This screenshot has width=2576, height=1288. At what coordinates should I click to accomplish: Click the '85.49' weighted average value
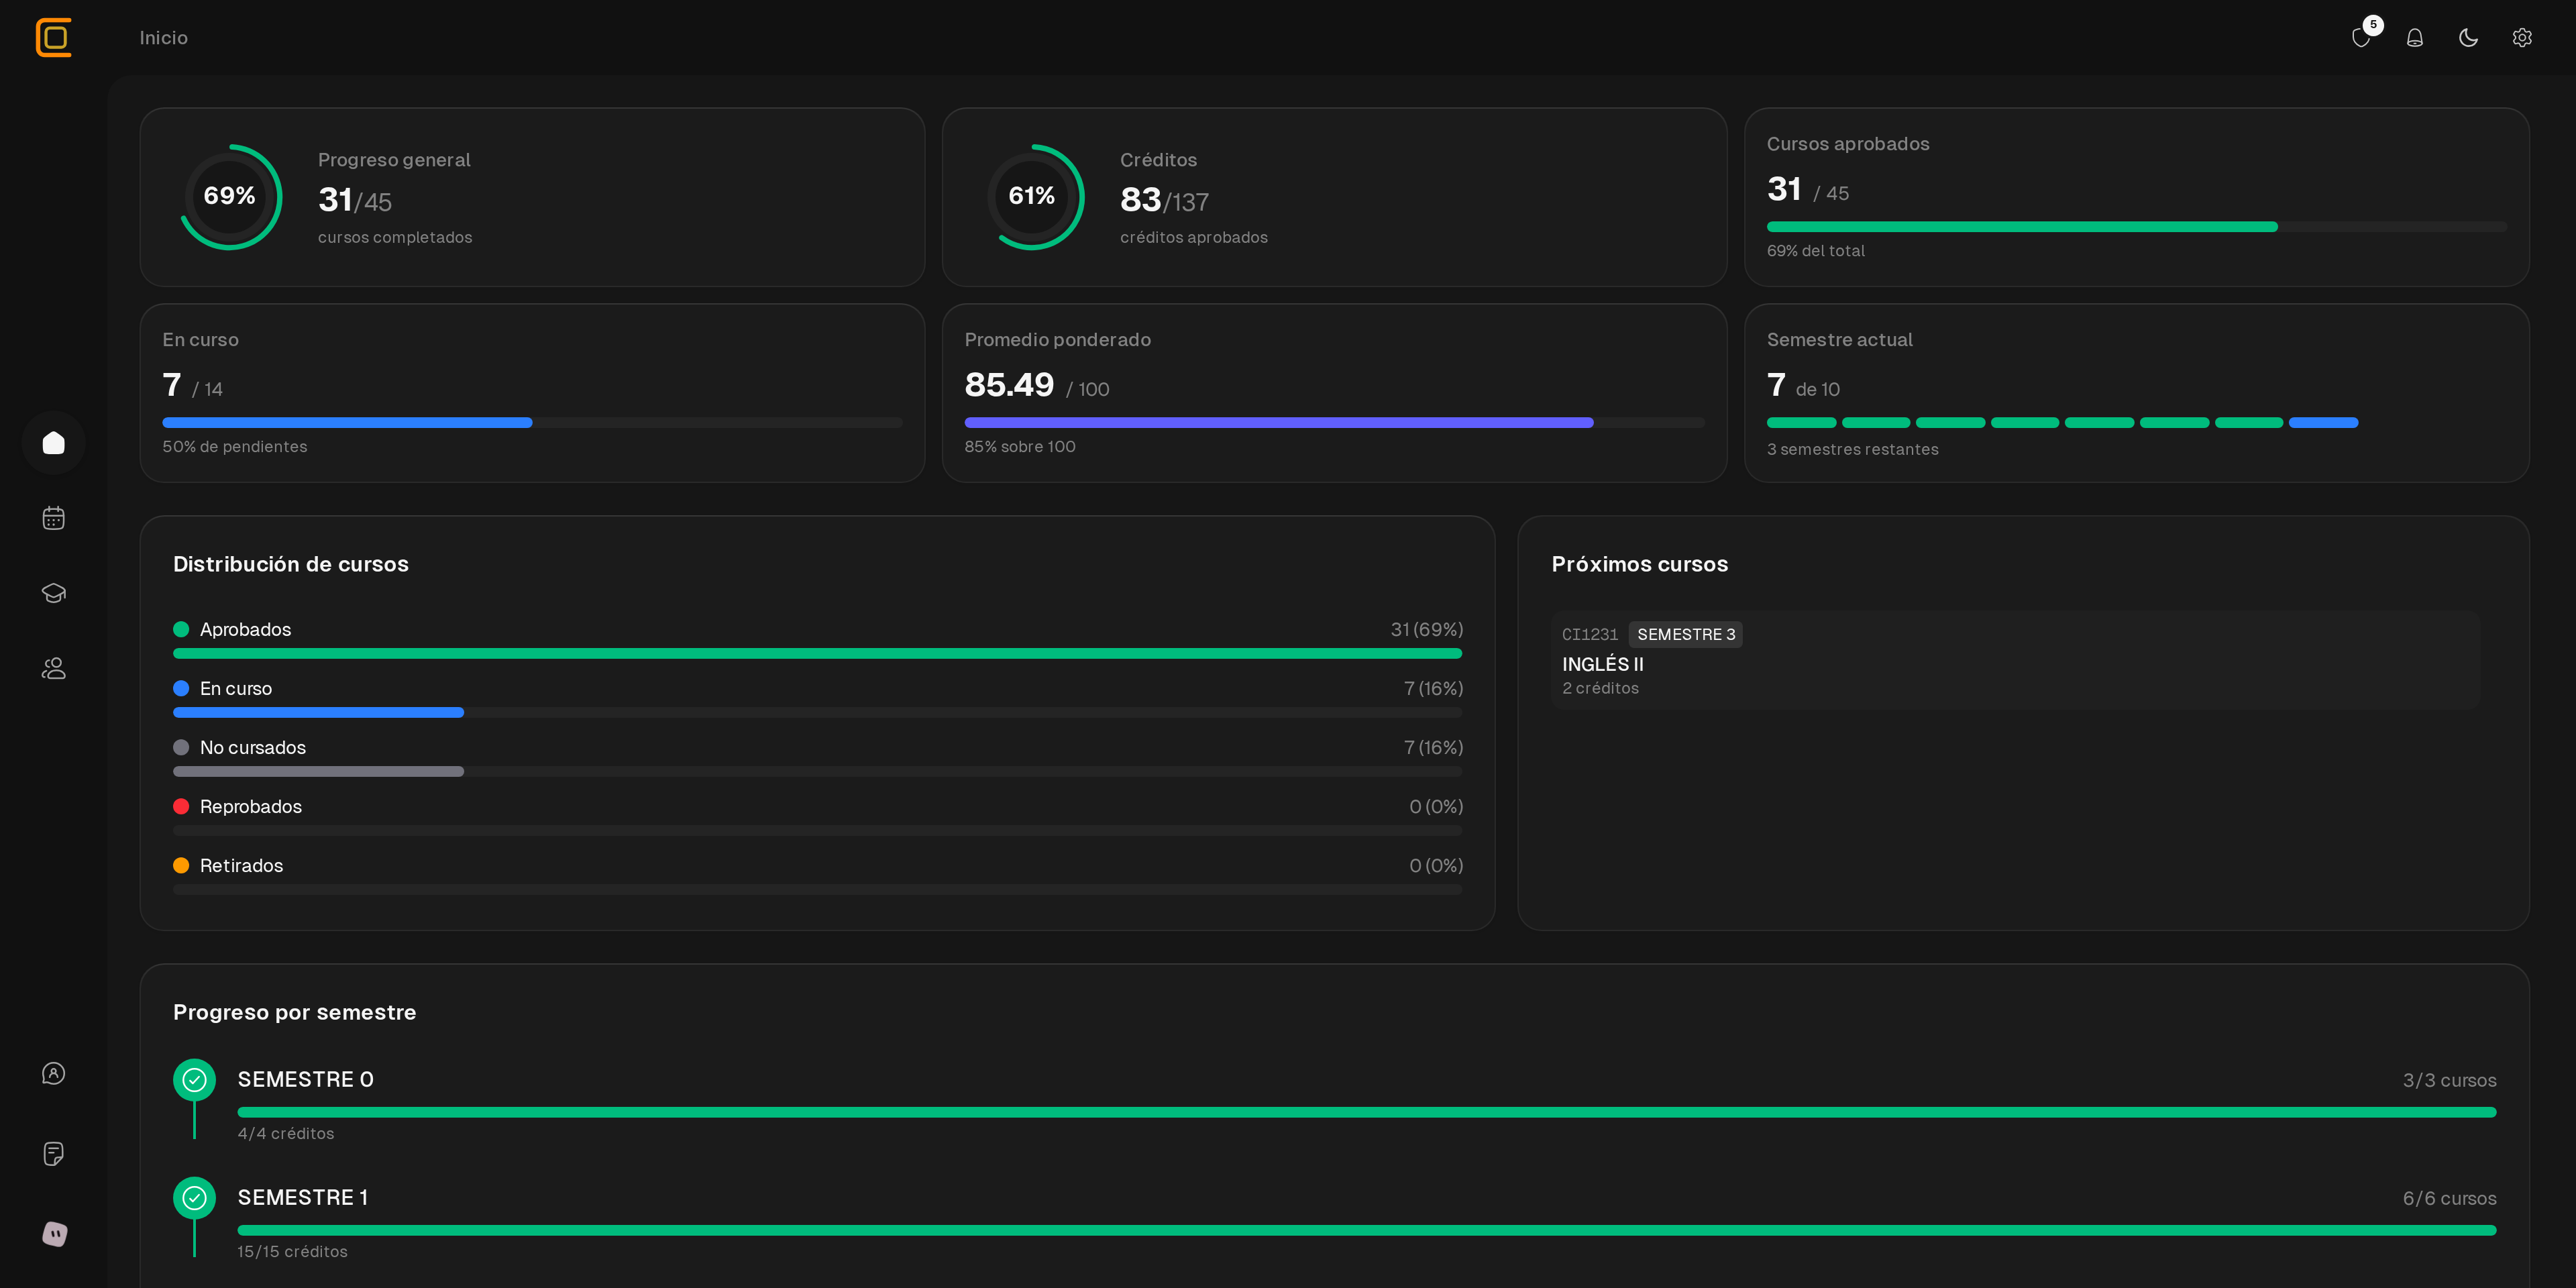[x=1009, y=385]
